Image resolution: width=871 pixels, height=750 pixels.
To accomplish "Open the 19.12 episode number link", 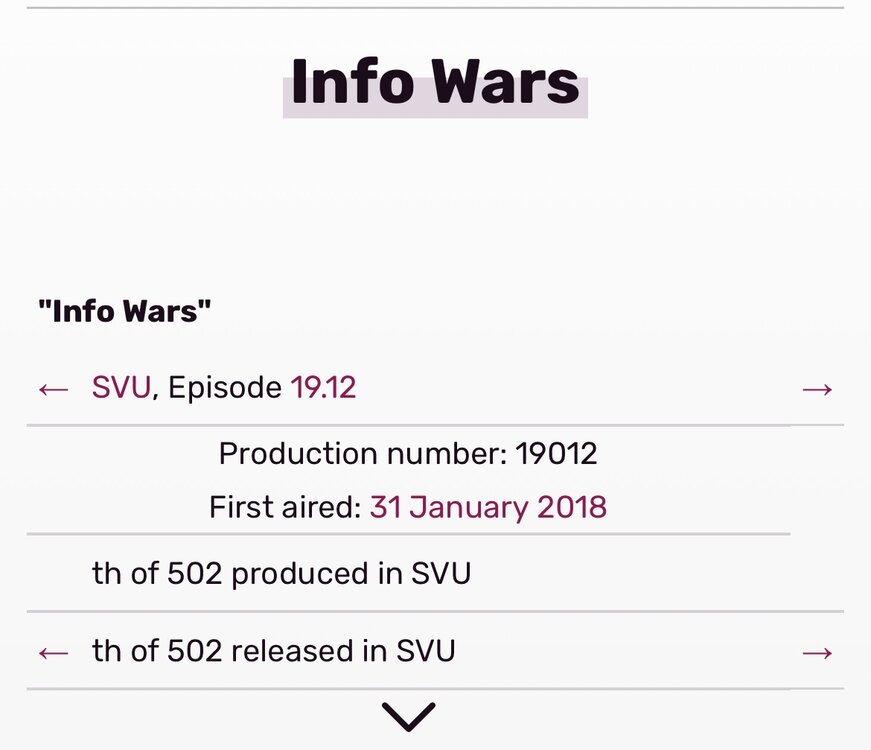I will coord(323,388).
